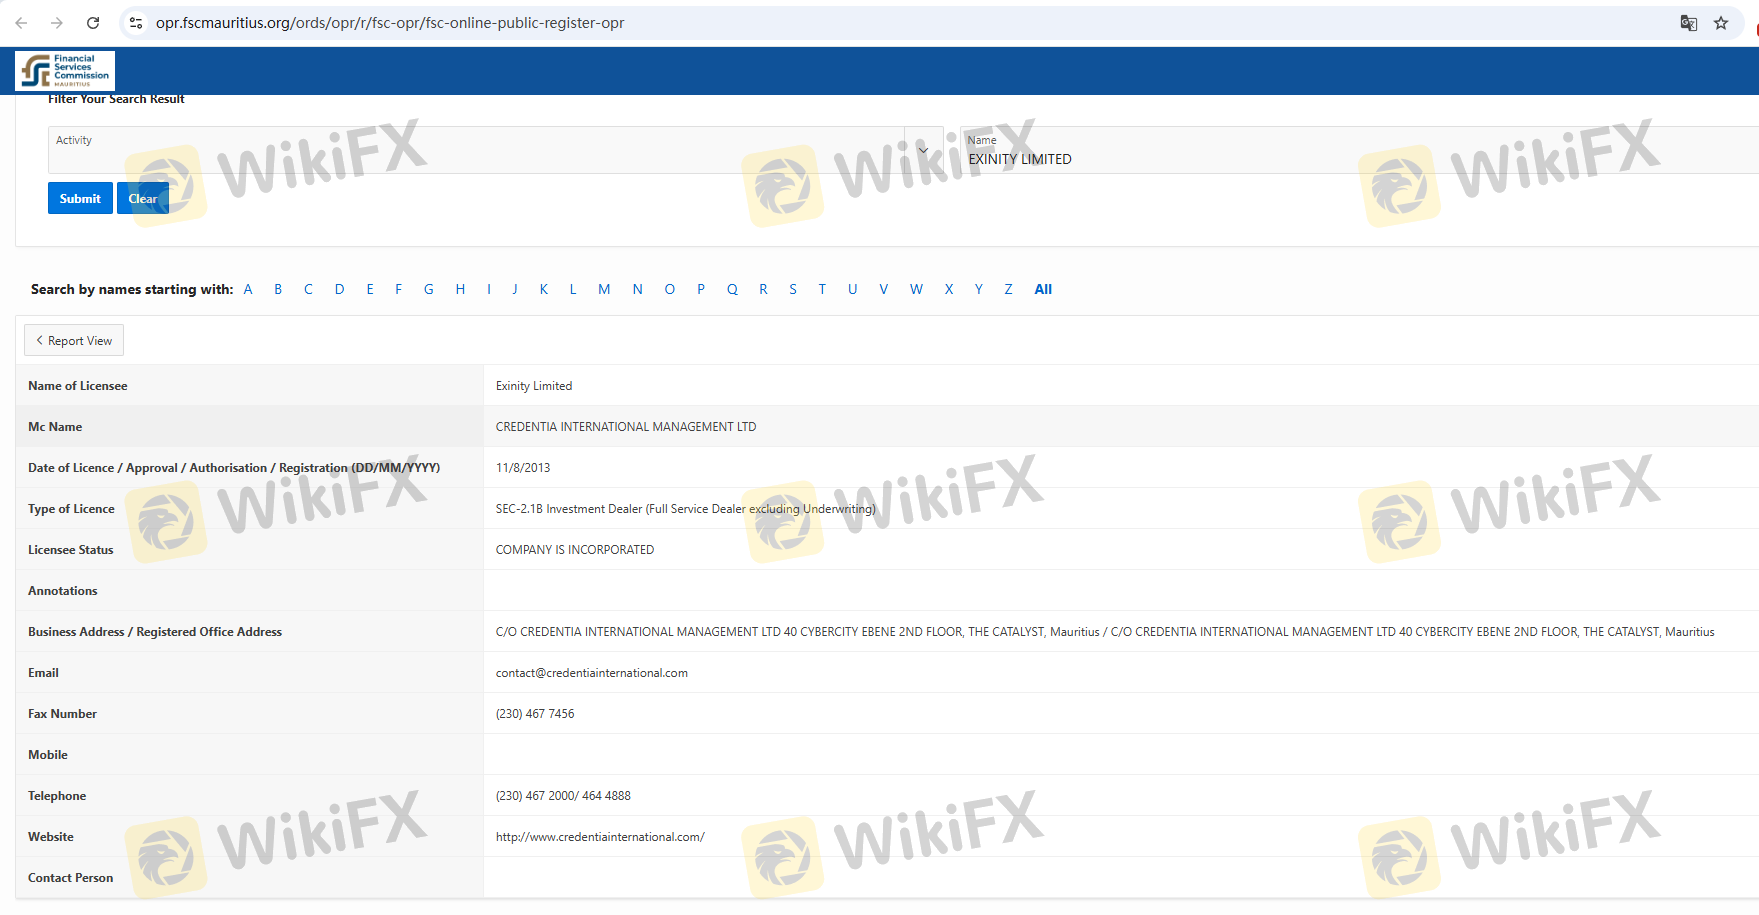Open the site information icon in address bar
Image resolution: width=1759 pixels, height=915 pixels.
pyautogui.click(x=136, y=23)
